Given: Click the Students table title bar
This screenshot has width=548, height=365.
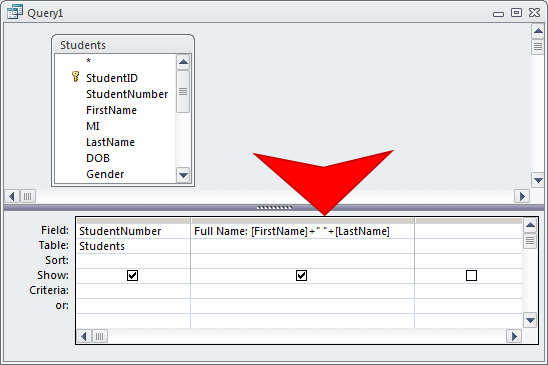Looking at the screenshot, I should pyautogui.click(x=123, y=45).
